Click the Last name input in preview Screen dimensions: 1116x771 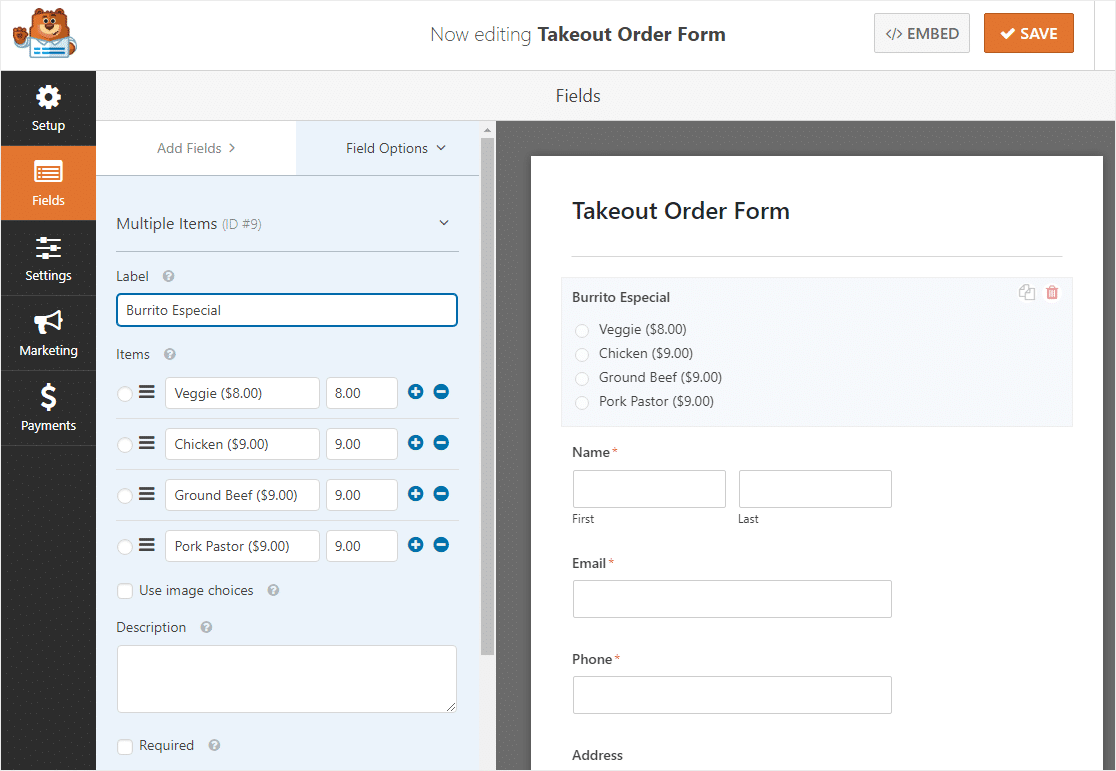pos(815,489)
